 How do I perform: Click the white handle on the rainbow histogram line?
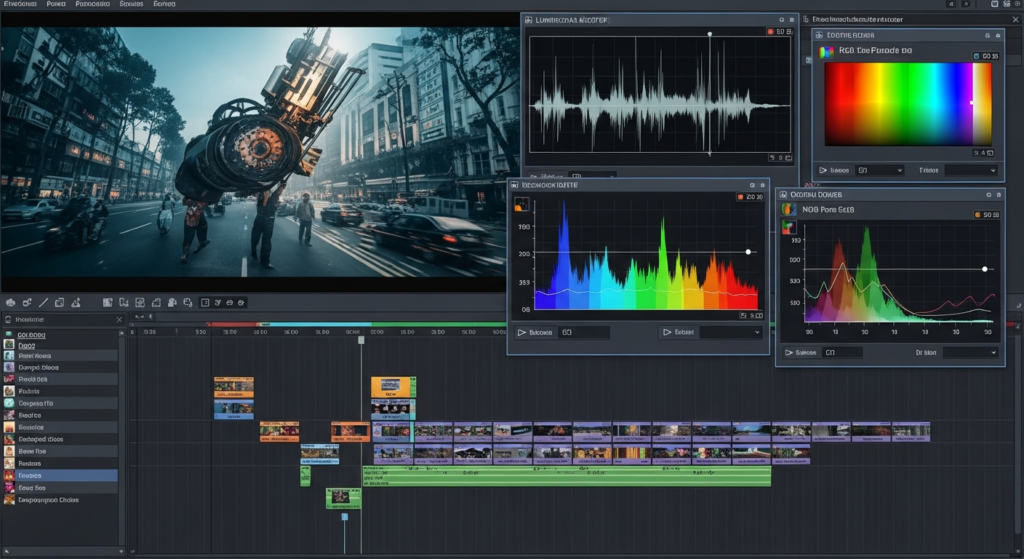pos(747,252)
